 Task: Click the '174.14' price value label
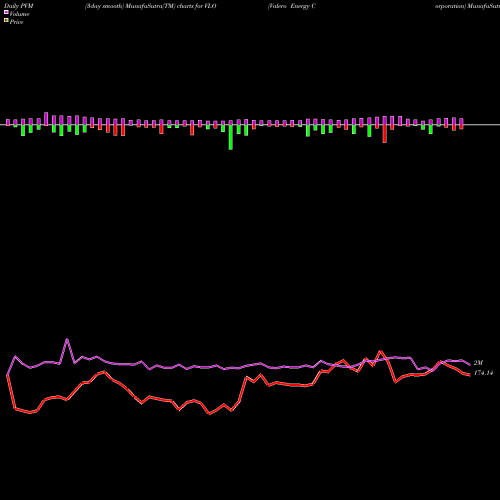click(483, 373)
